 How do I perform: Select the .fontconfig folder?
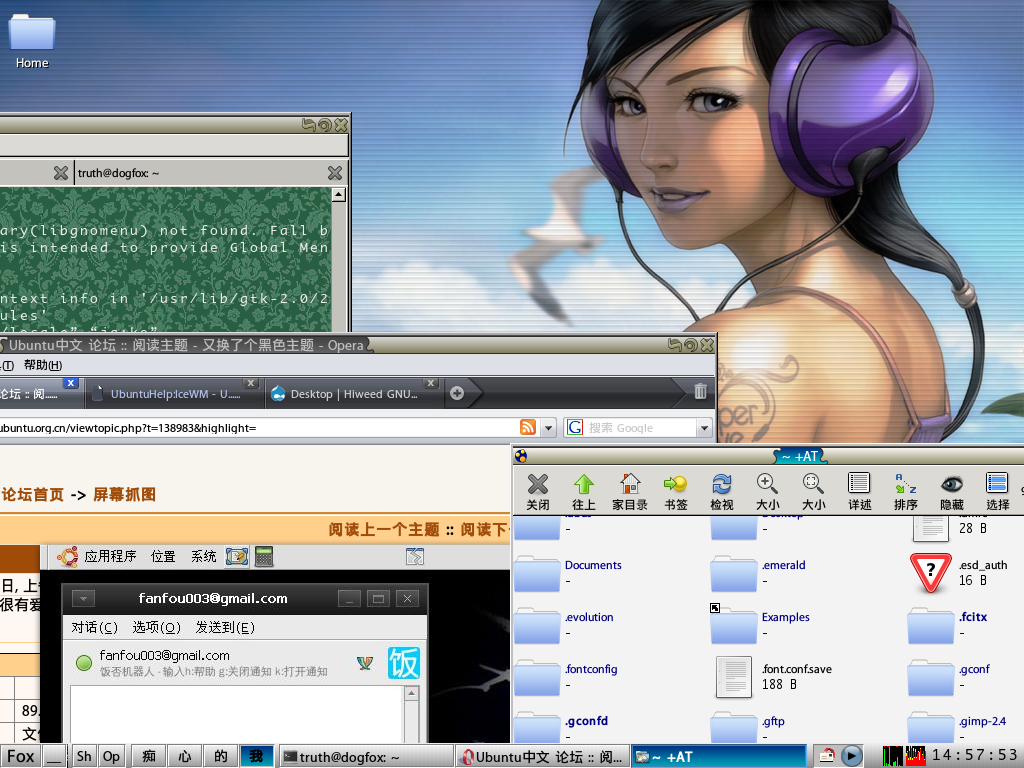click(x=537, y=677)
